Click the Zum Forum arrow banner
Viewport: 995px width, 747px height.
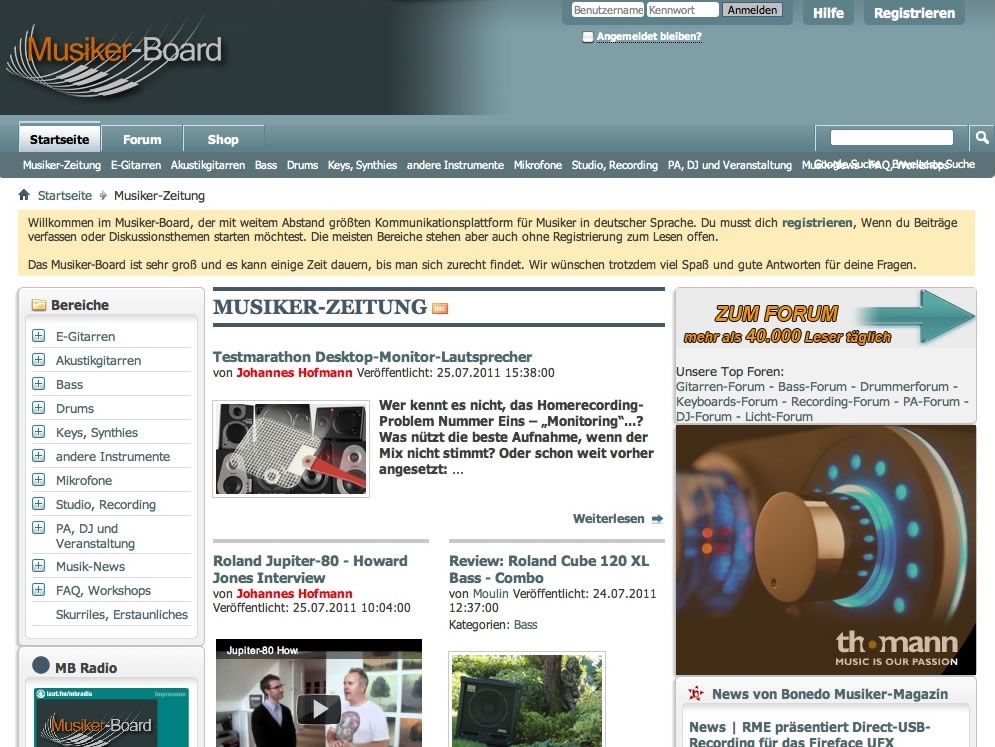(825, 318)
